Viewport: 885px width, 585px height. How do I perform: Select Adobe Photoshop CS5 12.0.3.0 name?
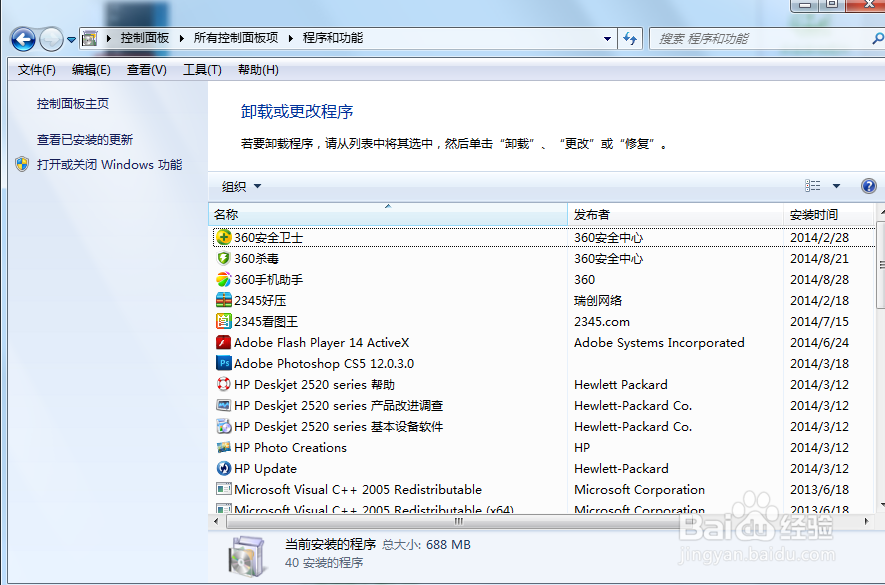[x=324, y=363]
